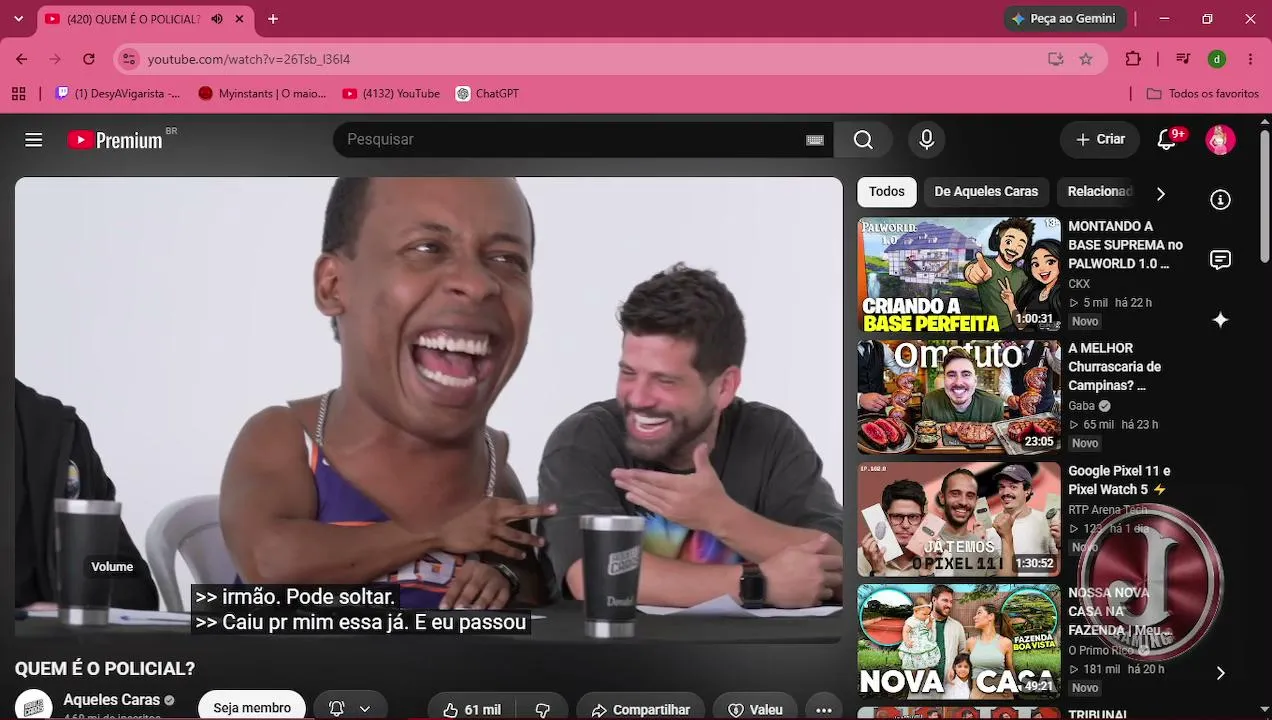
Task: Open the Chrome profile d avatar
Action: tap(1217, 59)
